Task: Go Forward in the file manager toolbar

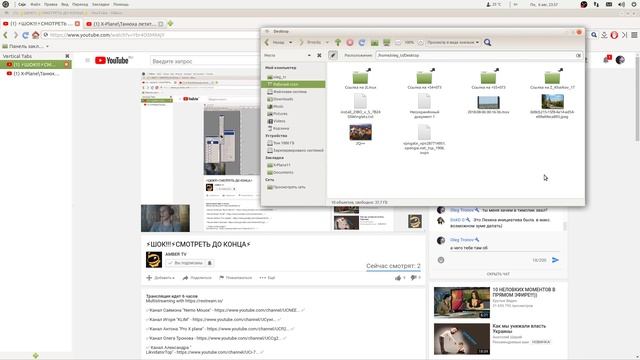Action: click(x=310, y=42)
